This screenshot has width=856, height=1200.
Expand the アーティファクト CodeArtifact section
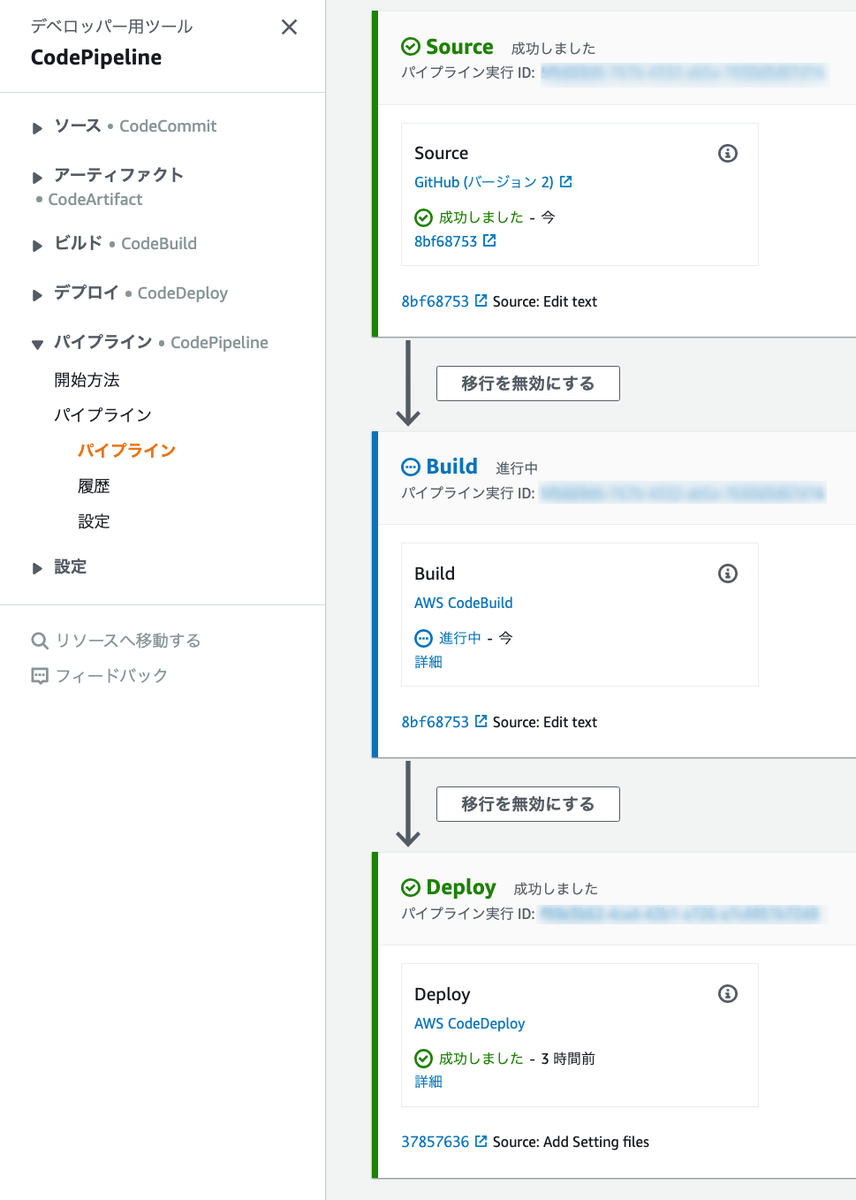click(x=37, y=177)
